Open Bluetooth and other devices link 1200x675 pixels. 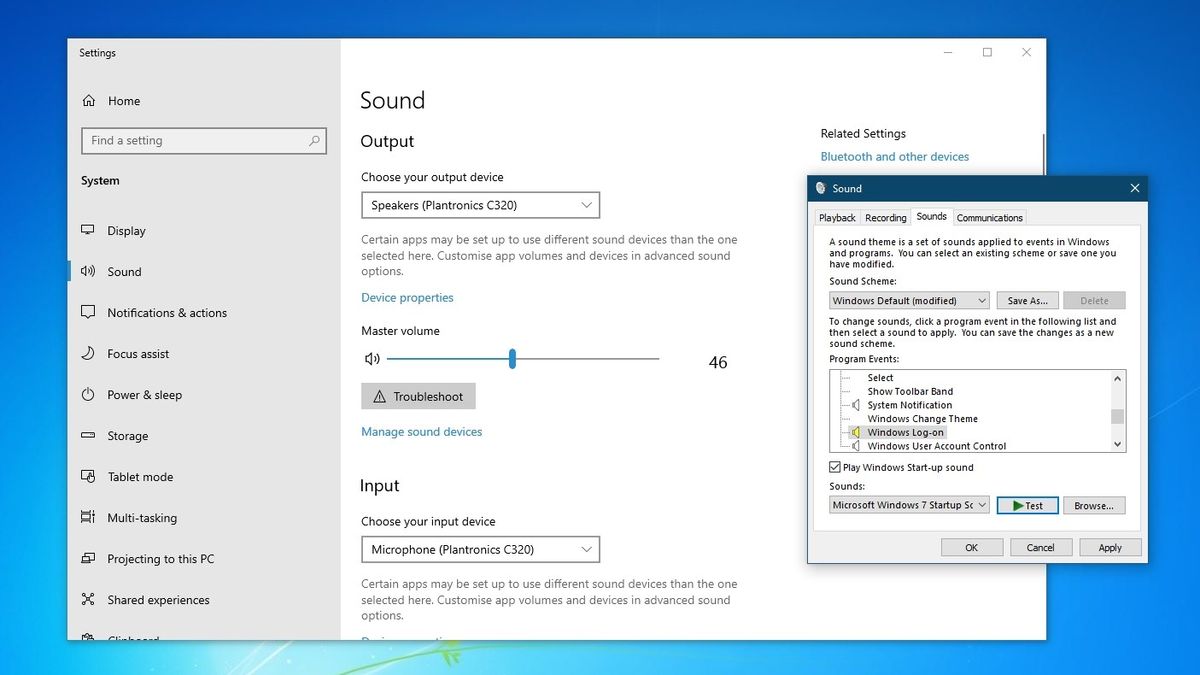pyautogui.click(x=894, y=156)
